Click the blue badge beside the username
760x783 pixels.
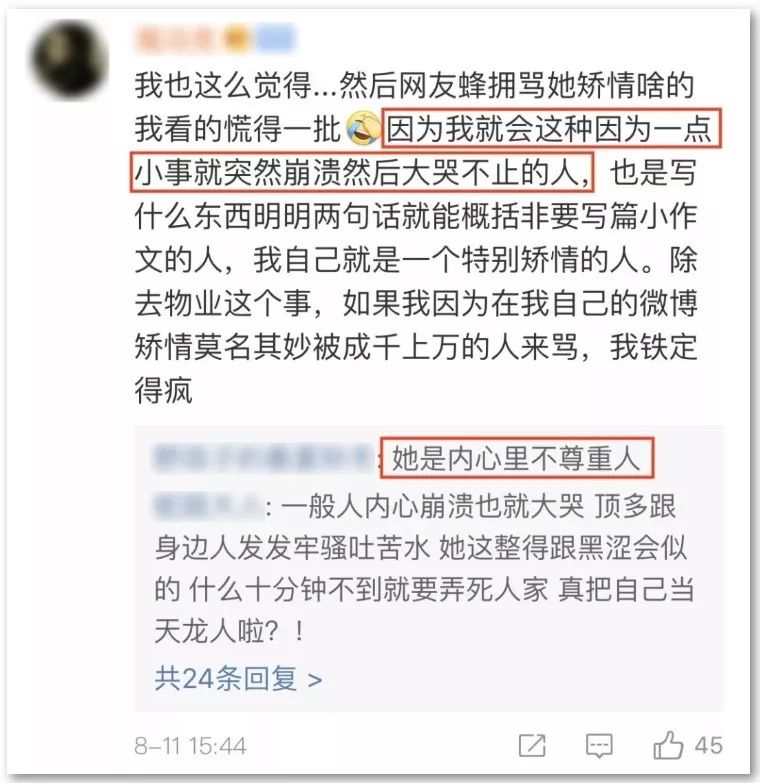tap(275, 39)
